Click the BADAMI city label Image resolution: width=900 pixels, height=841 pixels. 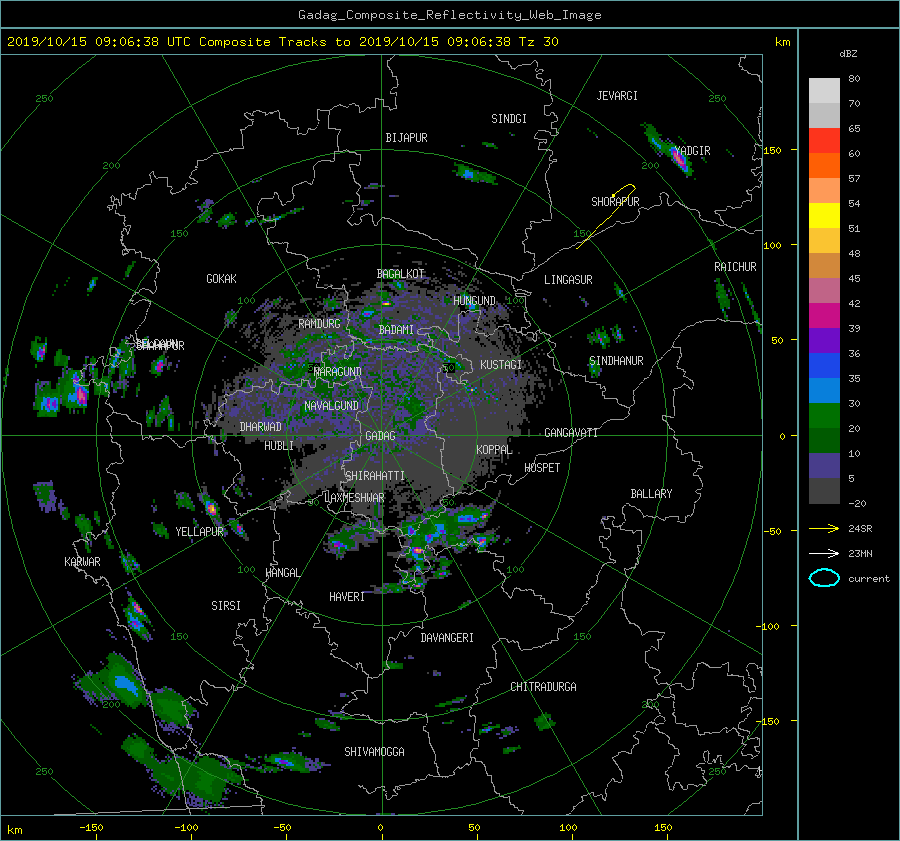point(396,330)
